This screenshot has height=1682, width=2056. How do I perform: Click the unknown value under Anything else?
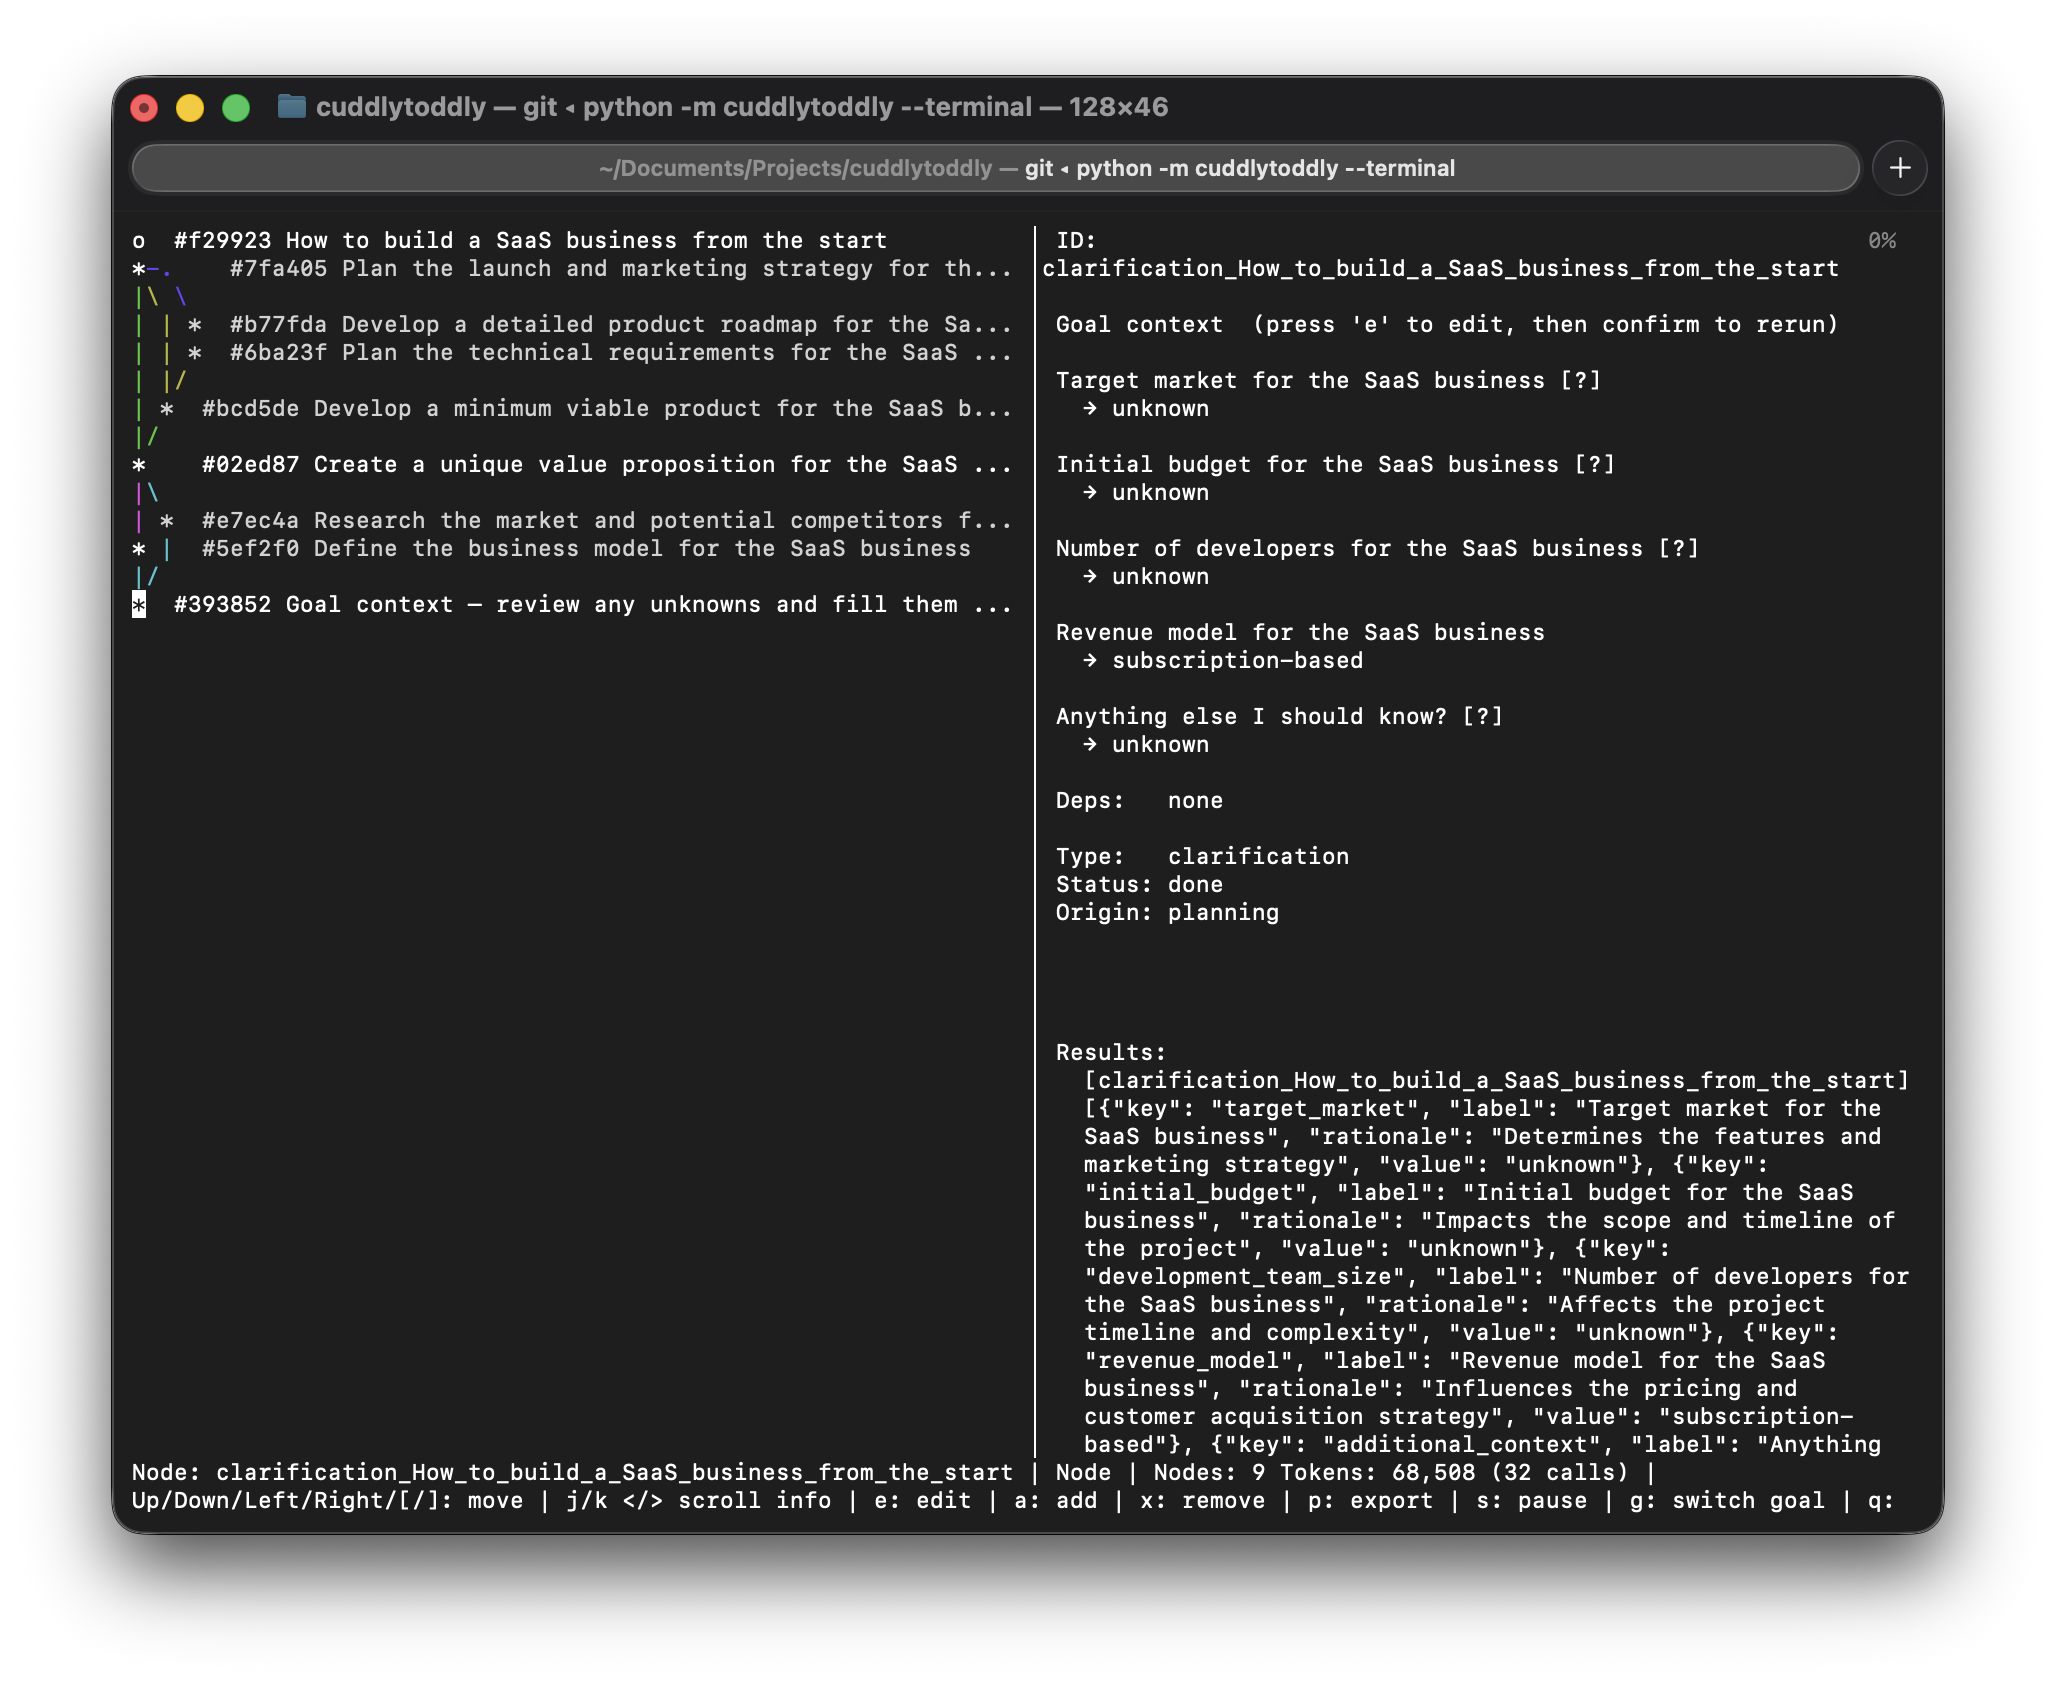point(1160,744)
